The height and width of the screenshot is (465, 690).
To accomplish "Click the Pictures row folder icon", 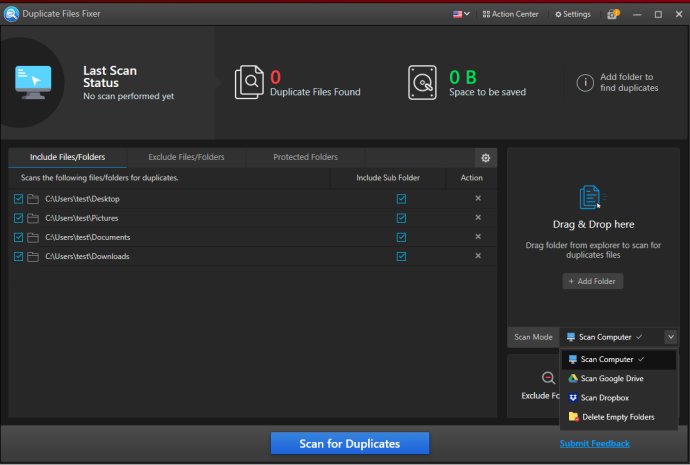I will (33, 218).
